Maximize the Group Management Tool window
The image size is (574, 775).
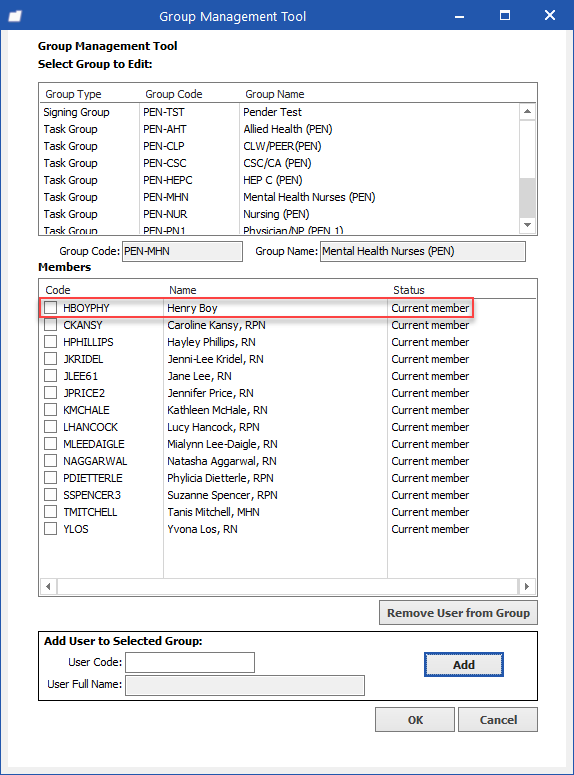(505, 16)
